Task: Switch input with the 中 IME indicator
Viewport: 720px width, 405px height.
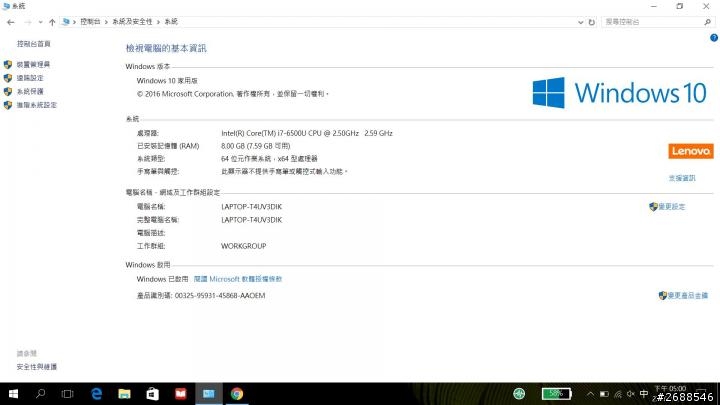Action: tap(644, 394)
